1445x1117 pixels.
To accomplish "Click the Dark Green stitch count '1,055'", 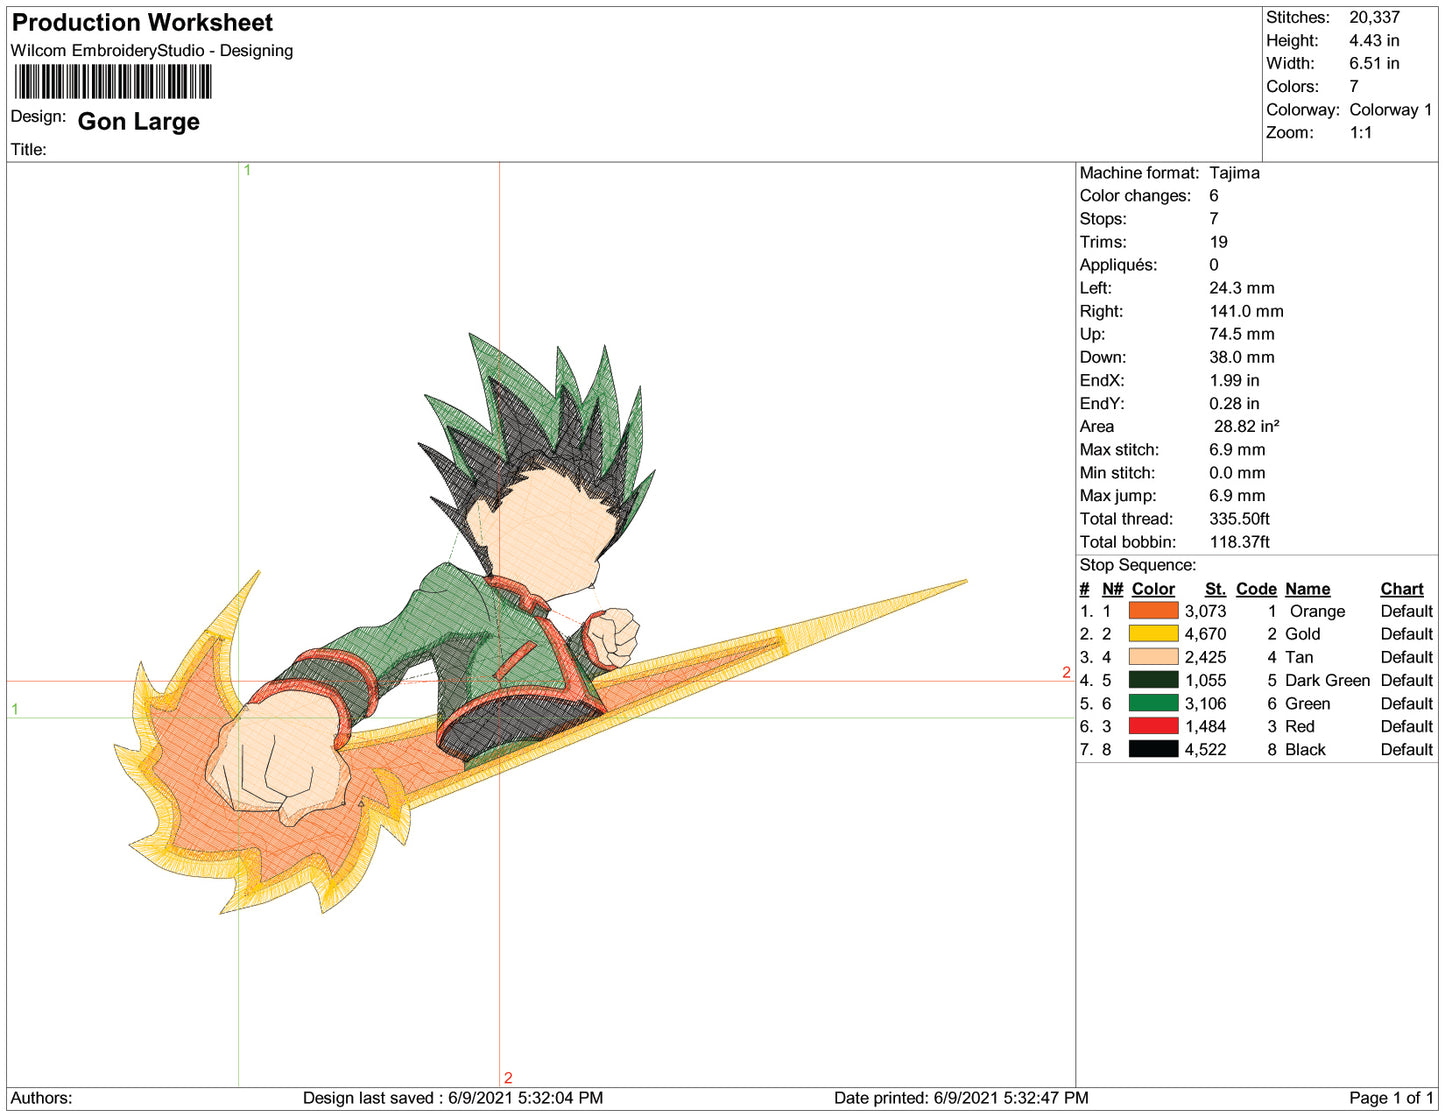I will (1205, 680).
